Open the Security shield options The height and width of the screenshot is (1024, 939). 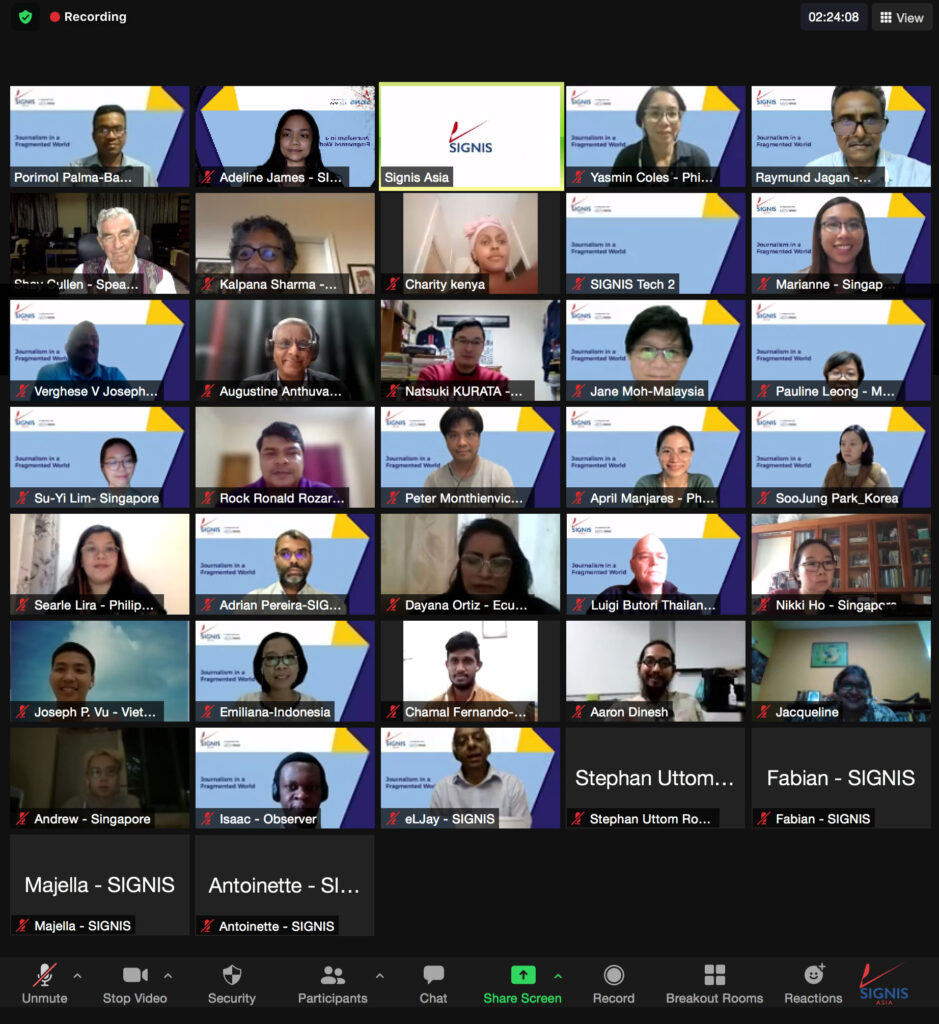tap(231, 982)
